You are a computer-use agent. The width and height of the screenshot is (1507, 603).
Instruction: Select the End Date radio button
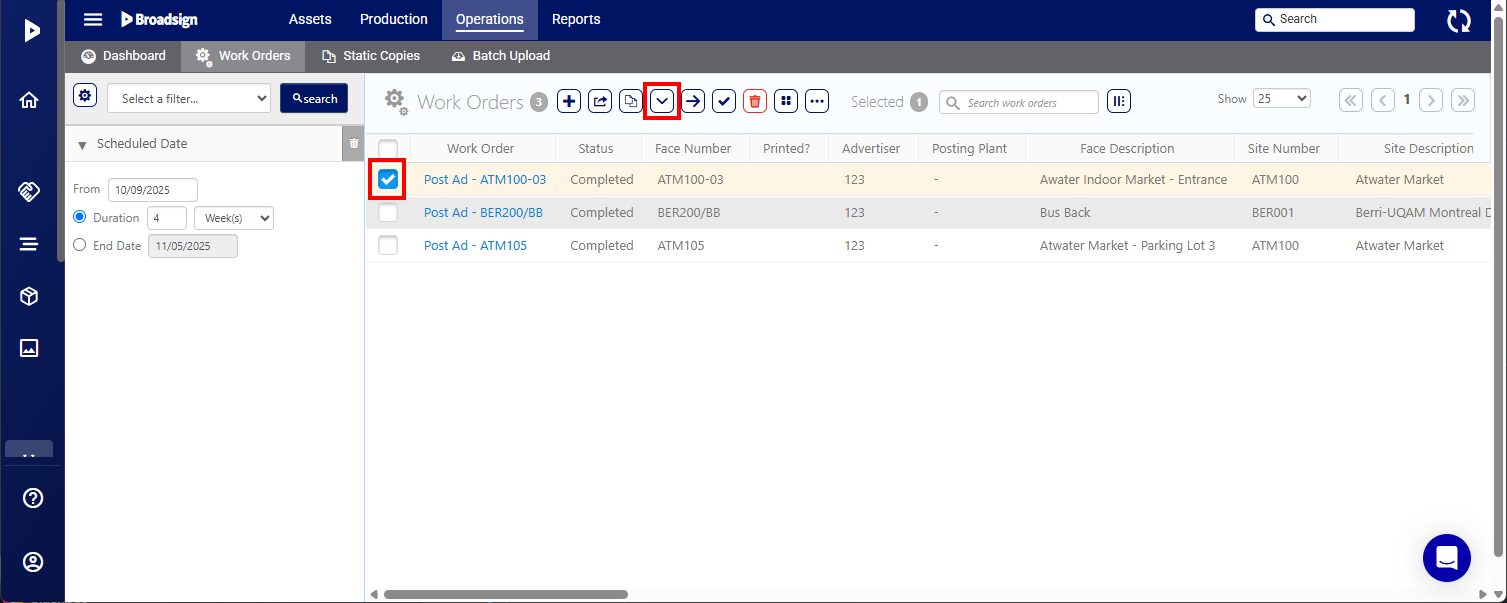tap(80, 245)
